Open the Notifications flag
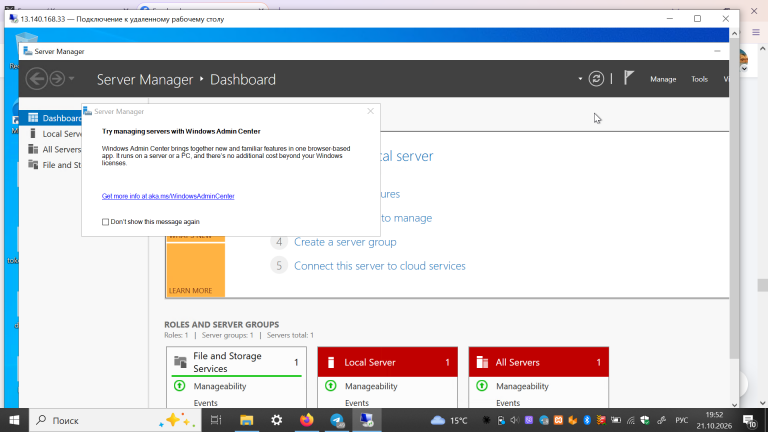The width and height of the screenshot is (768, 432). [x=628, y=78]
